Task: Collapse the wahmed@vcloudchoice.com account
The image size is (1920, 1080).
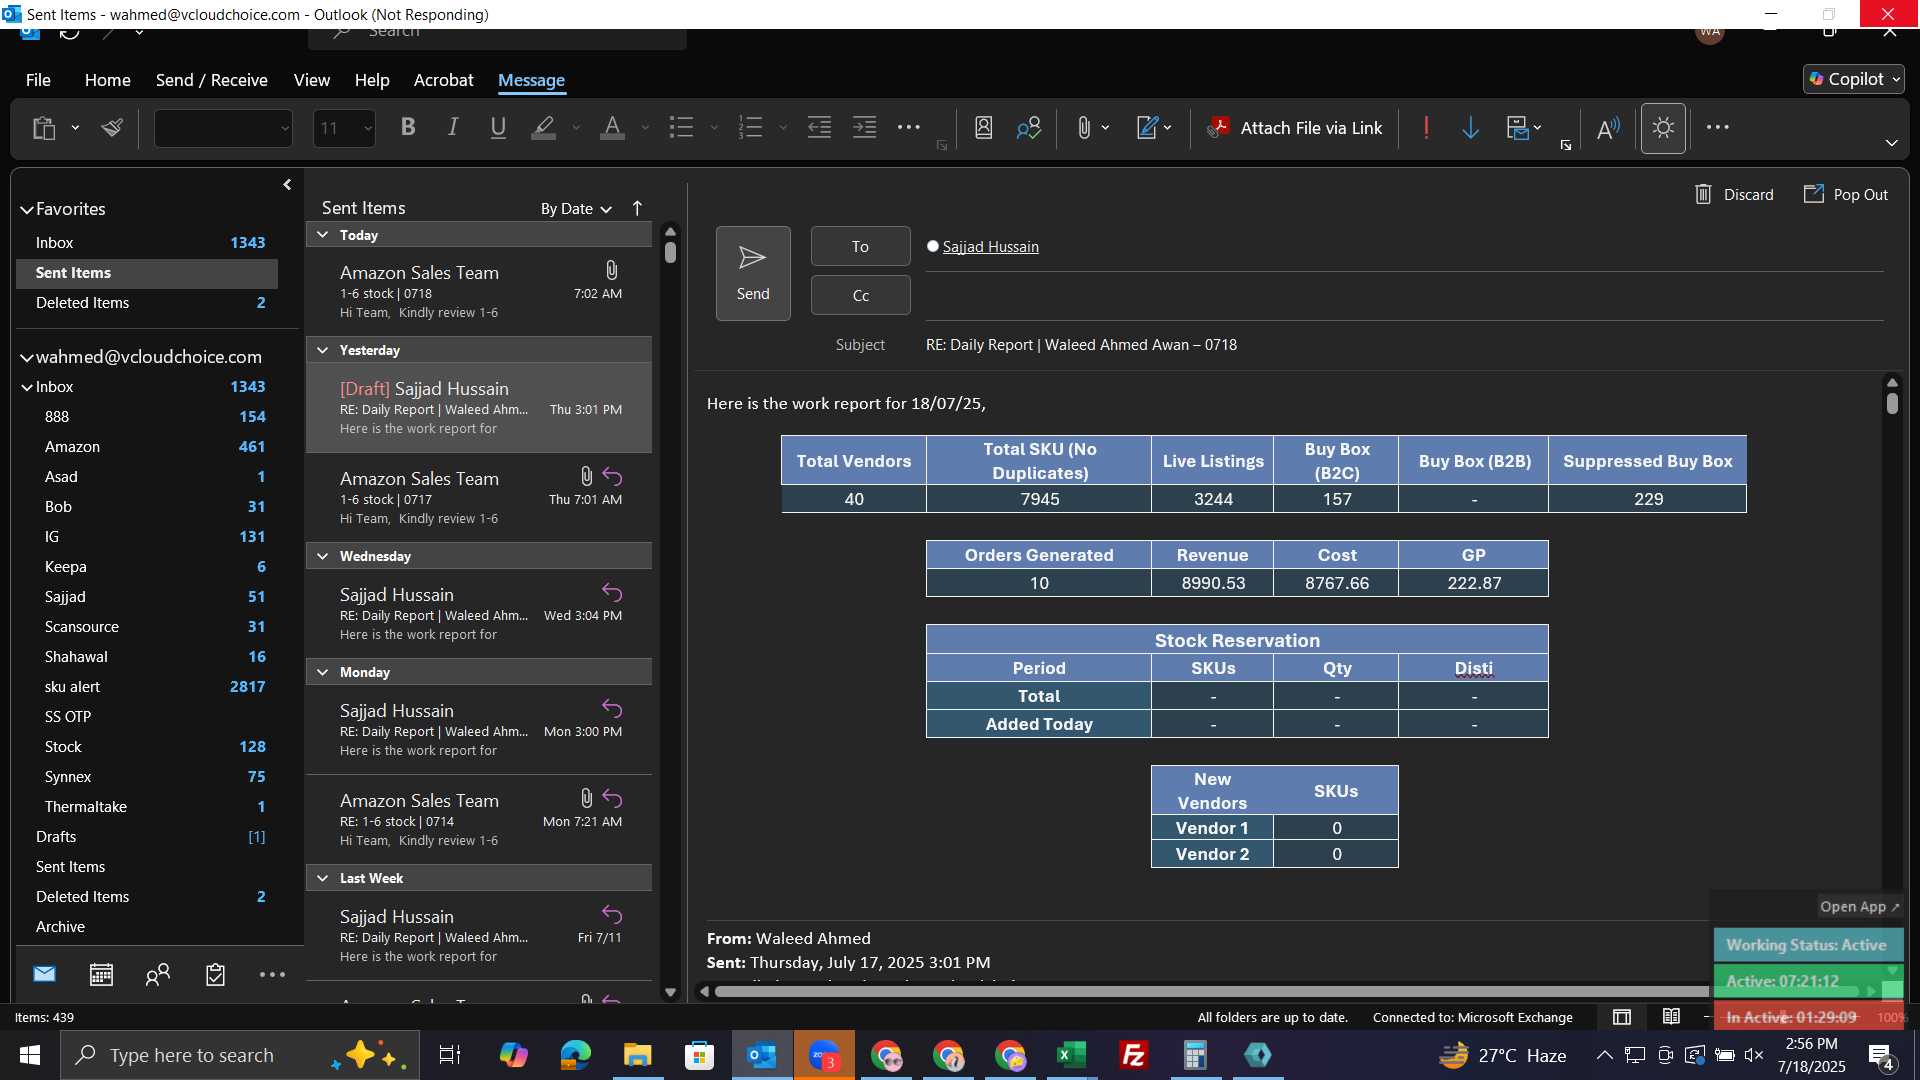Action: click(x=27, y=357)
